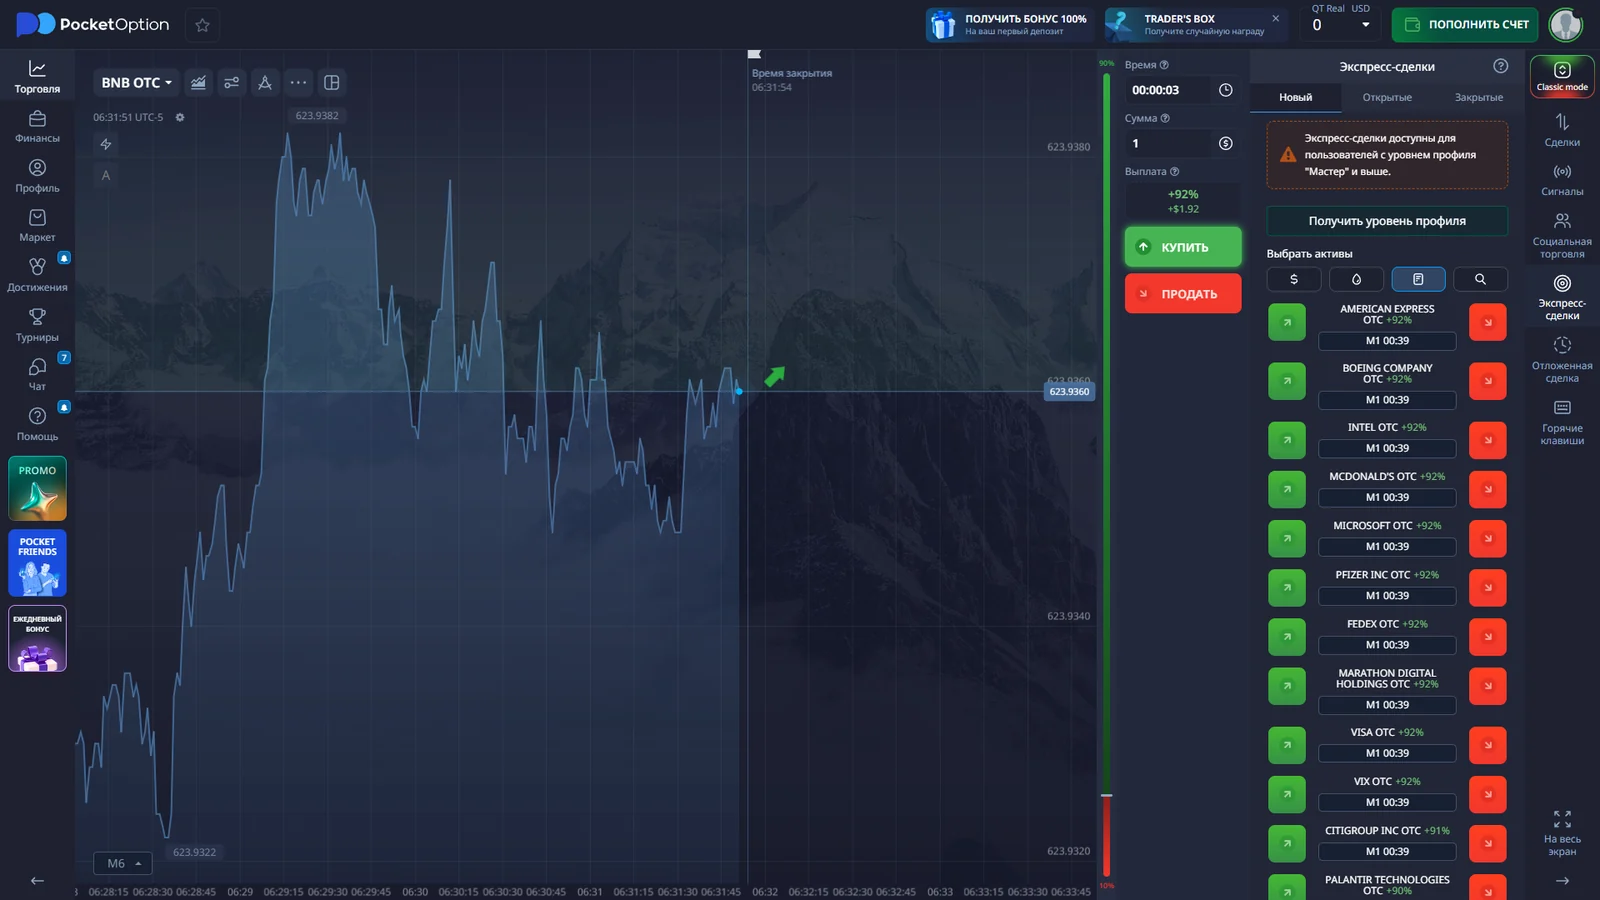Filter assets by currencies dollar icon
The width and height of the screenshot is (1600, 900).
[x=1294, y=280]
